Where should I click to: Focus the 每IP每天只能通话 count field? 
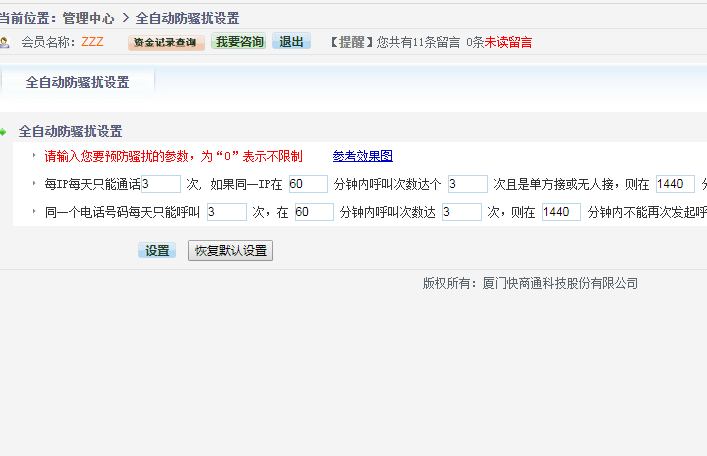(161, 184)
